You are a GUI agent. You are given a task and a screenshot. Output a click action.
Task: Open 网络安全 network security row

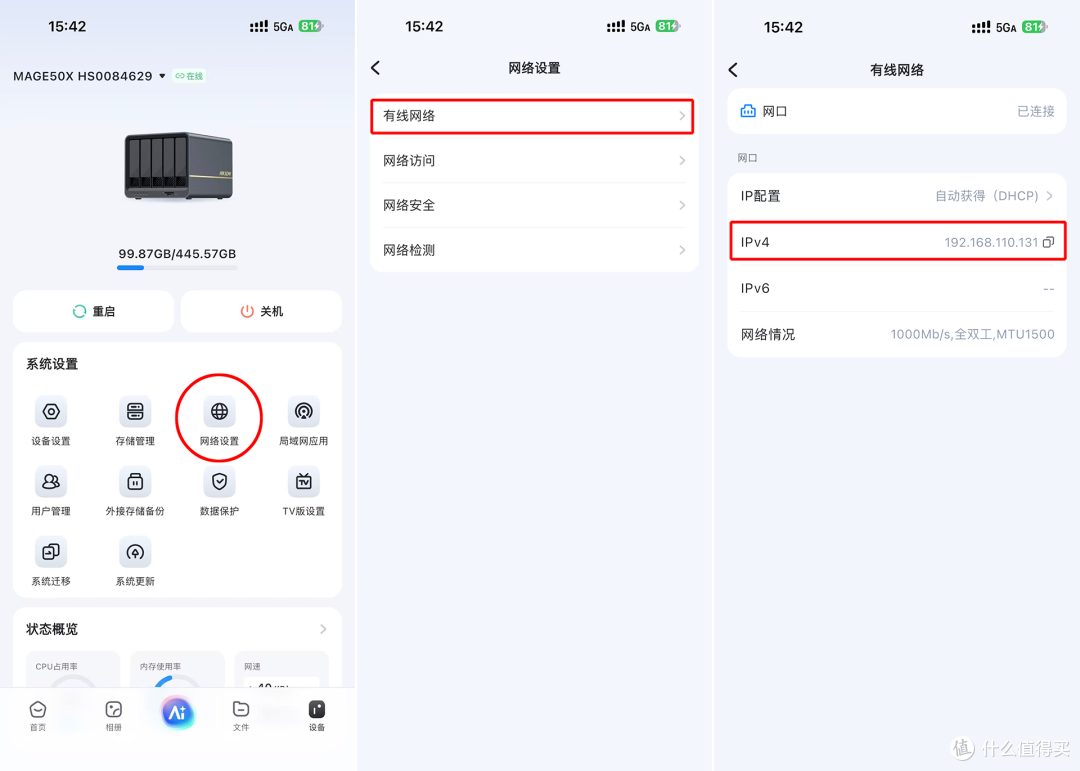[534, 205]
